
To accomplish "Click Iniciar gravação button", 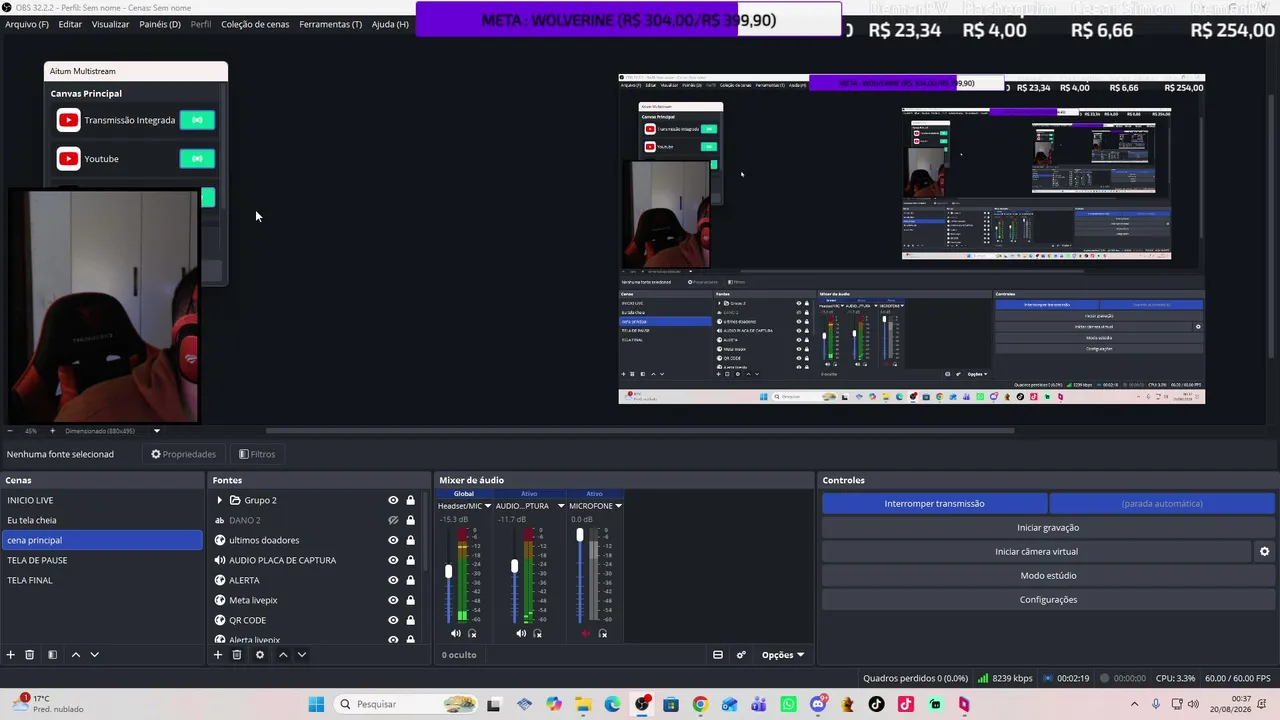I will pos(1048,527).
